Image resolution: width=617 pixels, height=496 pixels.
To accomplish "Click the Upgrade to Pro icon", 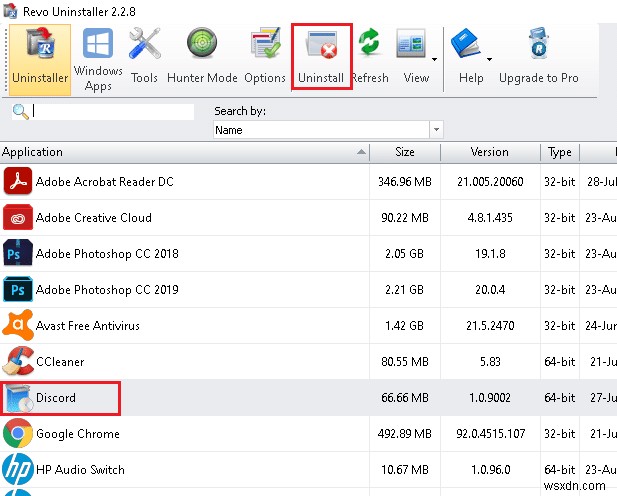I will [x=539, y=43].
